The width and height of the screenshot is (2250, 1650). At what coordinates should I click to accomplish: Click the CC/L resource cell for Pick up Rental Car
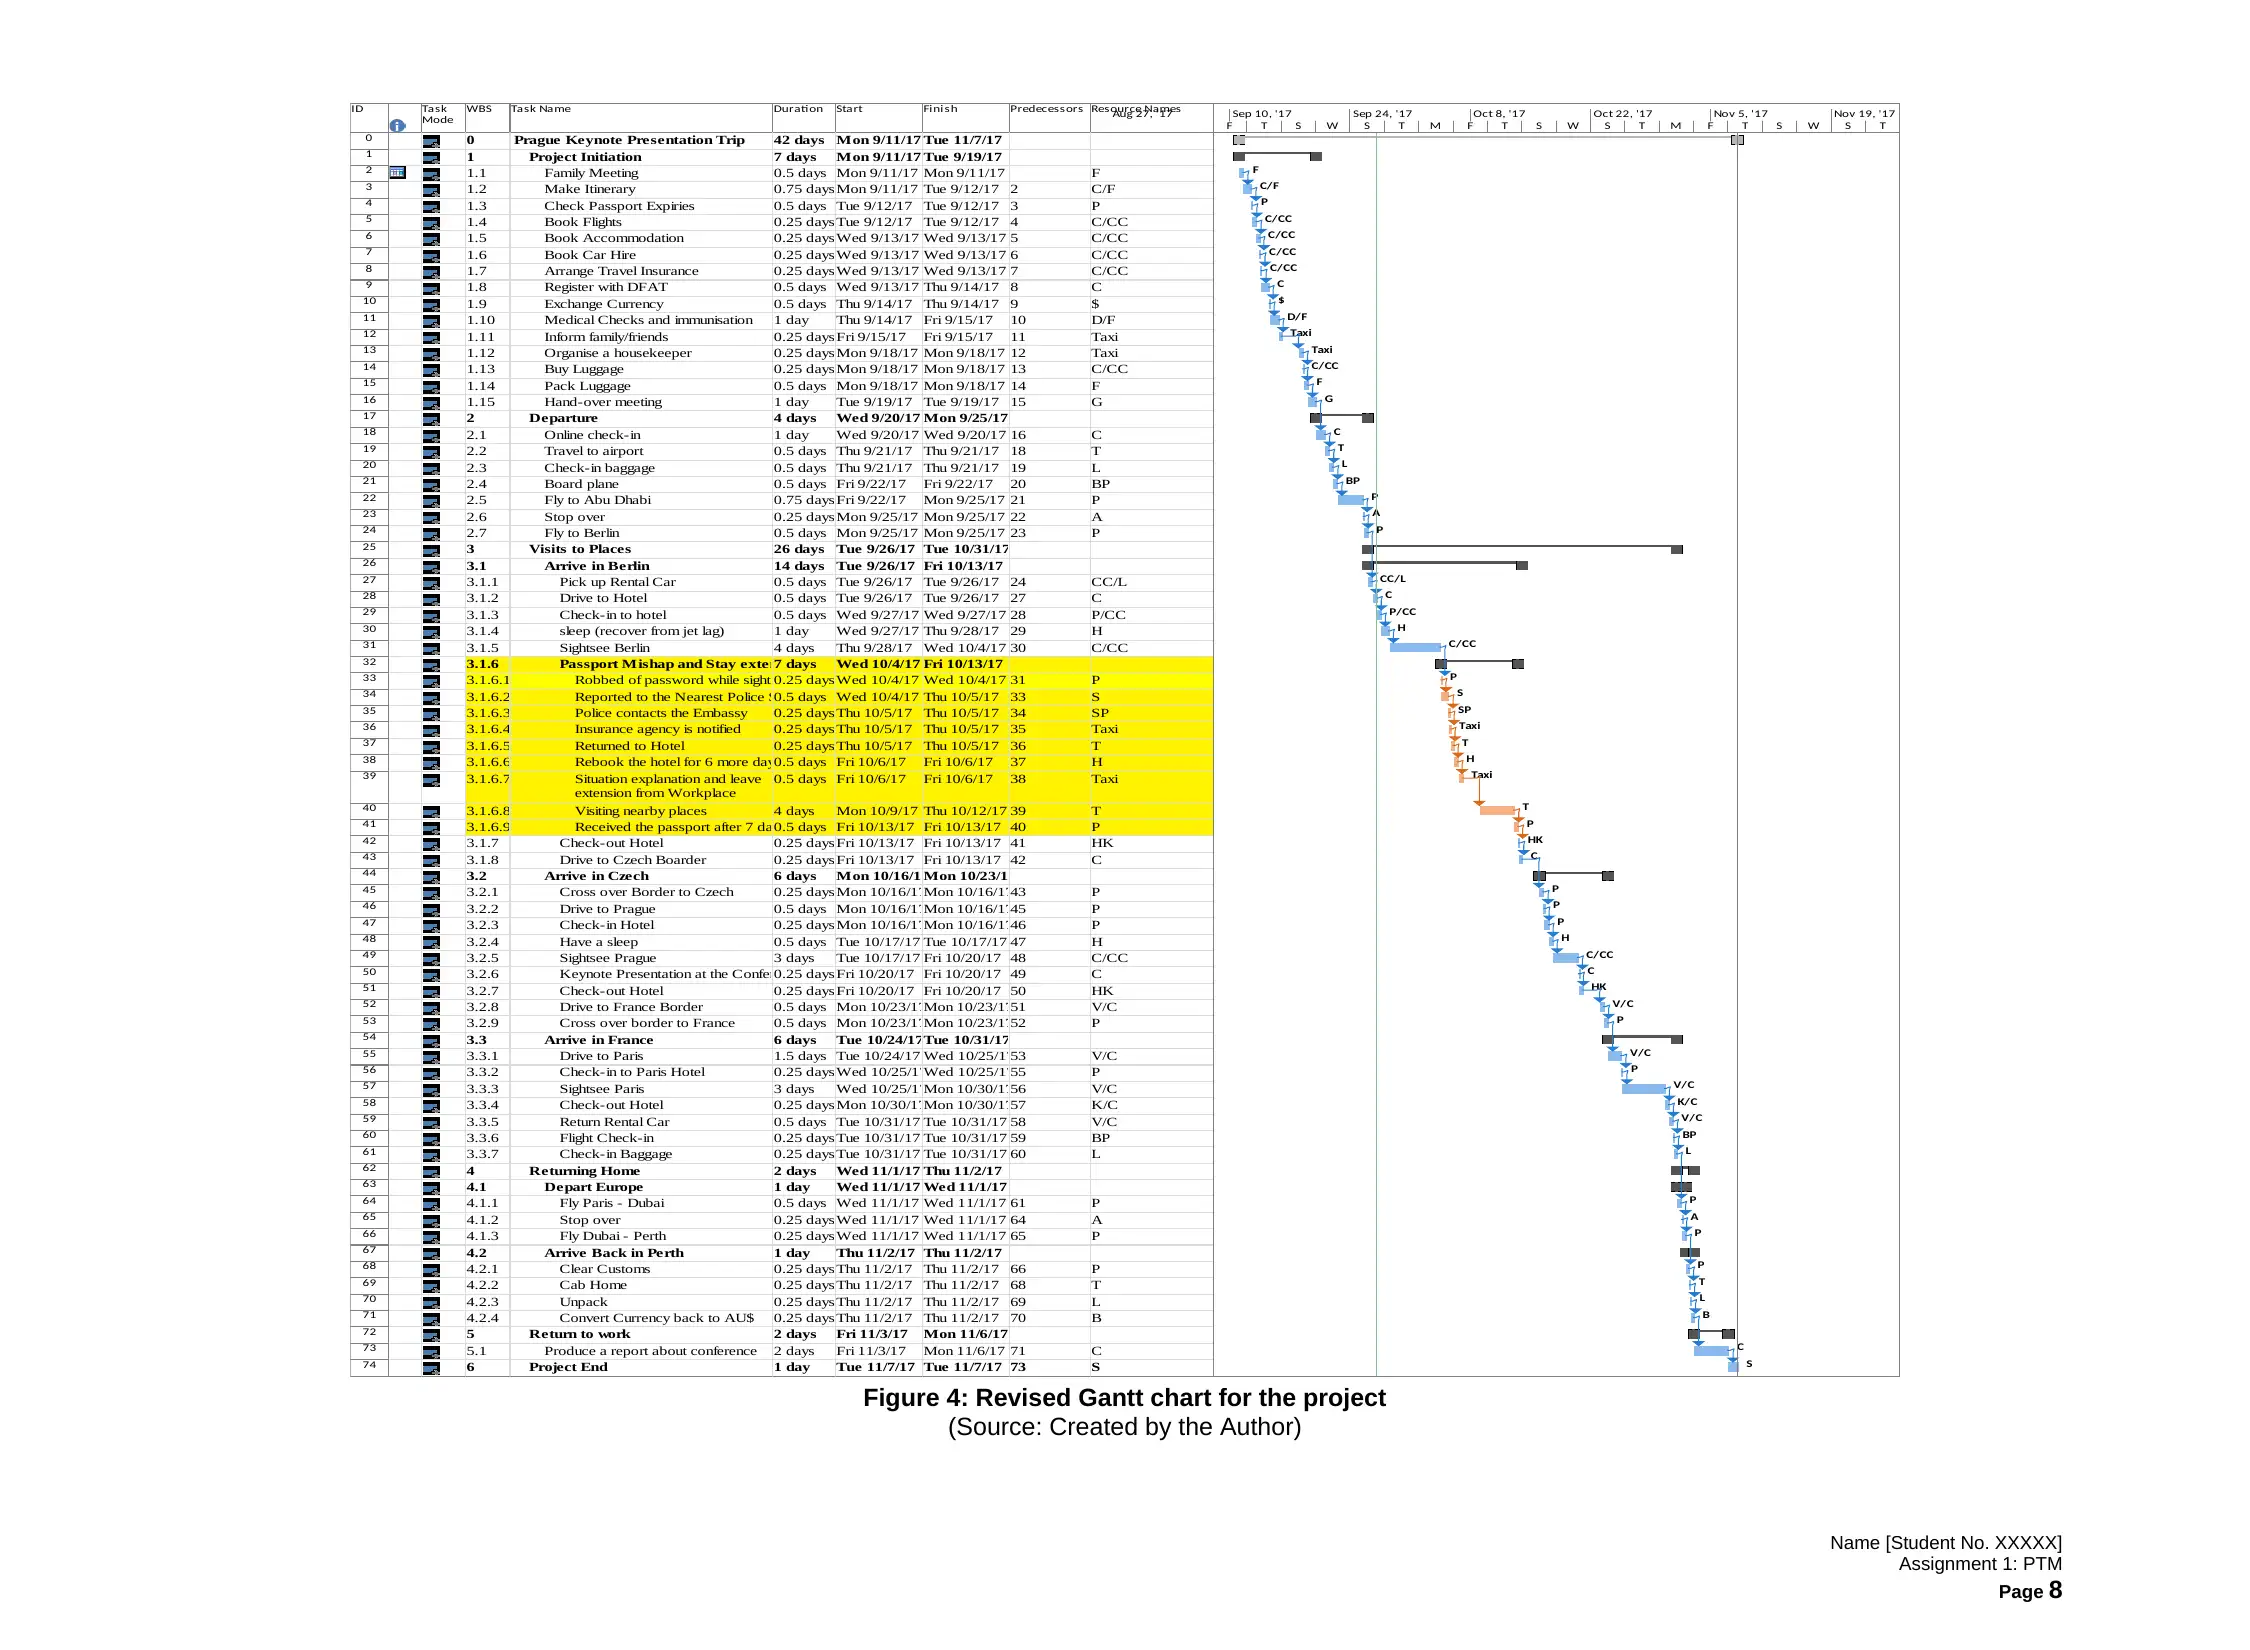[1109, 583]
